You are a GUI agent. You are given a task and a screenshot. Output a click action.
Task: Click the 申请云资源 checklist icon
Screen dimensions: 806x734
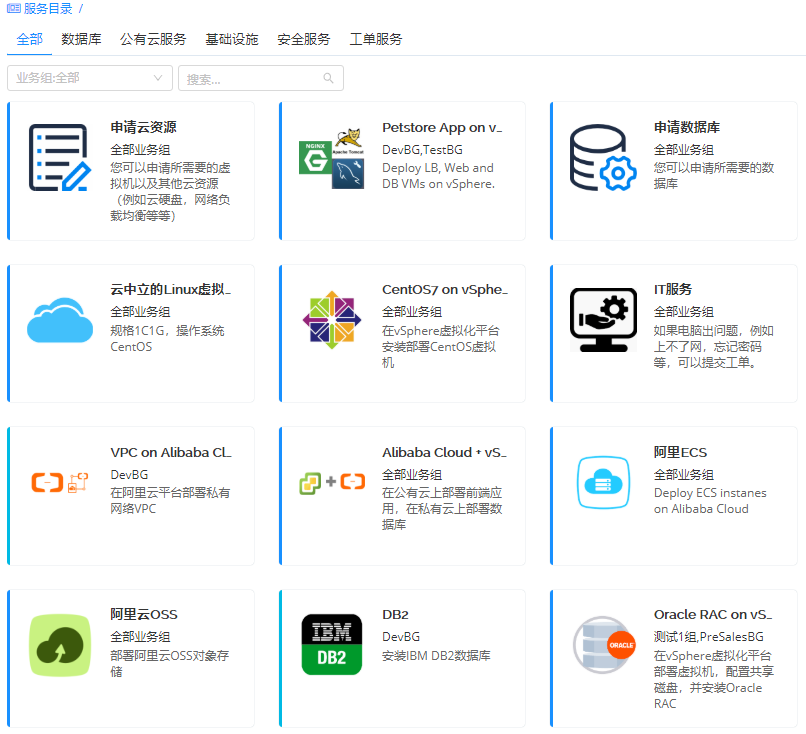click(x=60, y=158)
